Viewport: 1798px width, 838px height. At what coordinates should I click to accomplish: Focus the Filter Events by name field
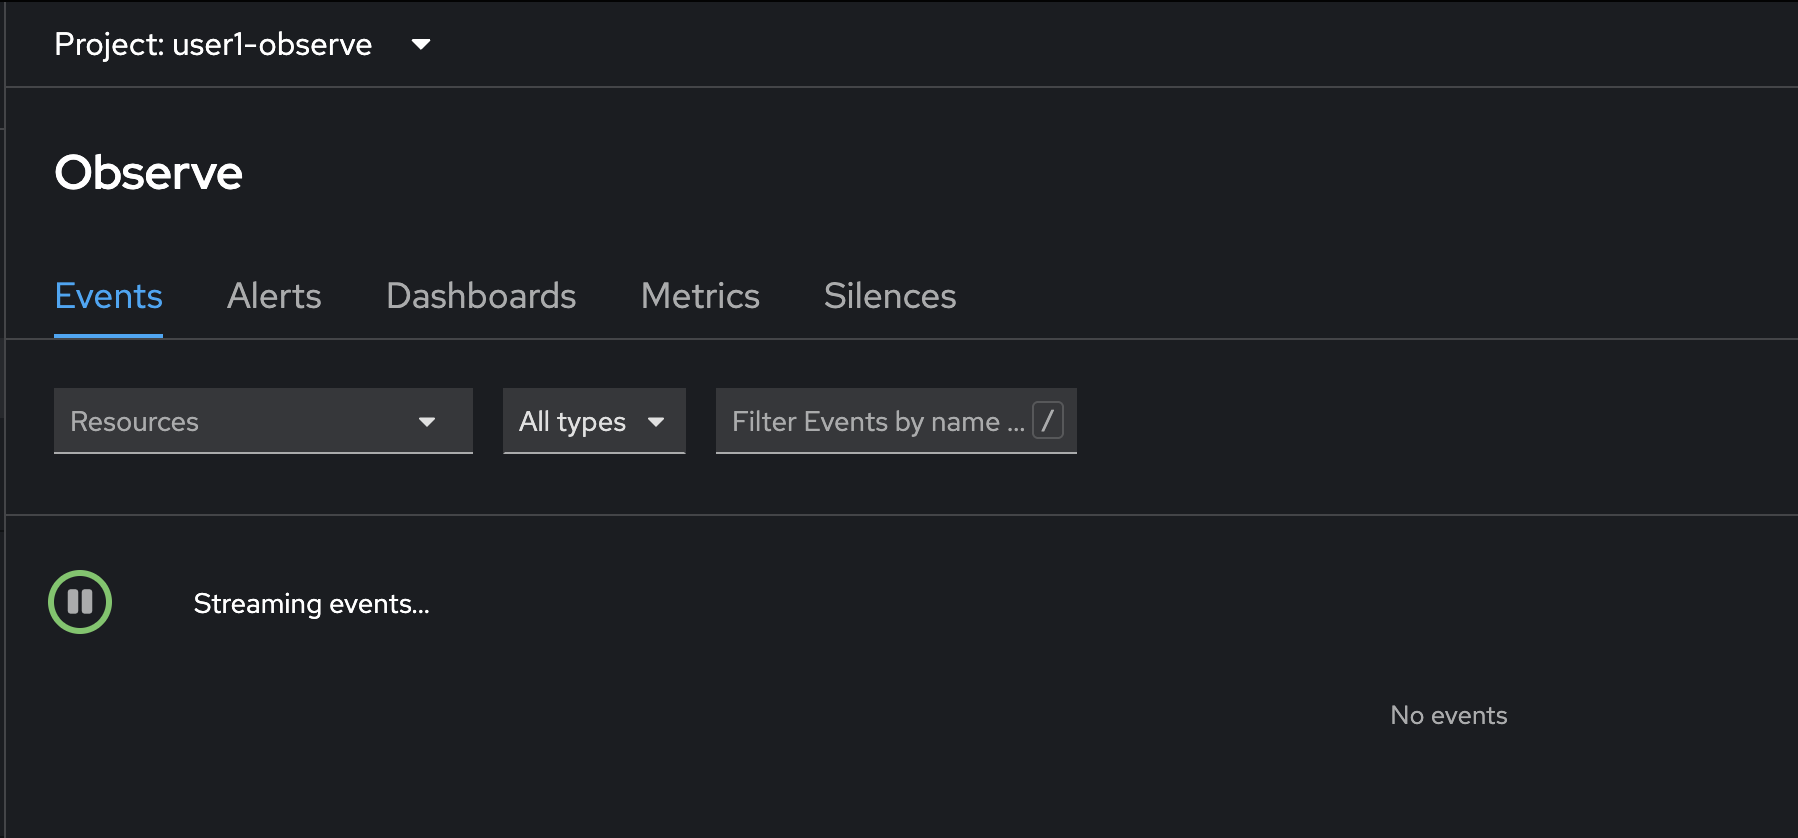(896, 421)
